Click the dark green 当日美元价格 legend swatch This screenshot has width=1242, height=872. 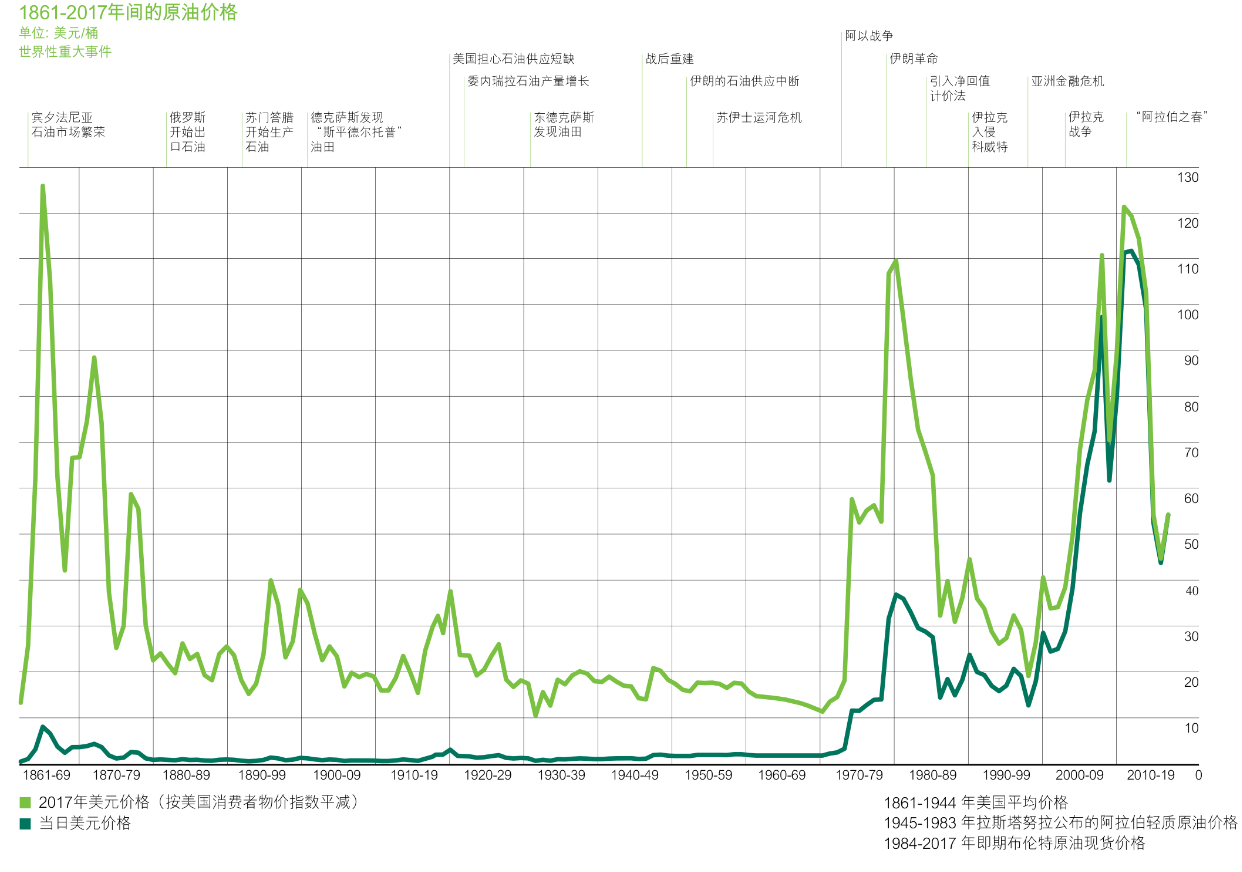pos(26,824)
